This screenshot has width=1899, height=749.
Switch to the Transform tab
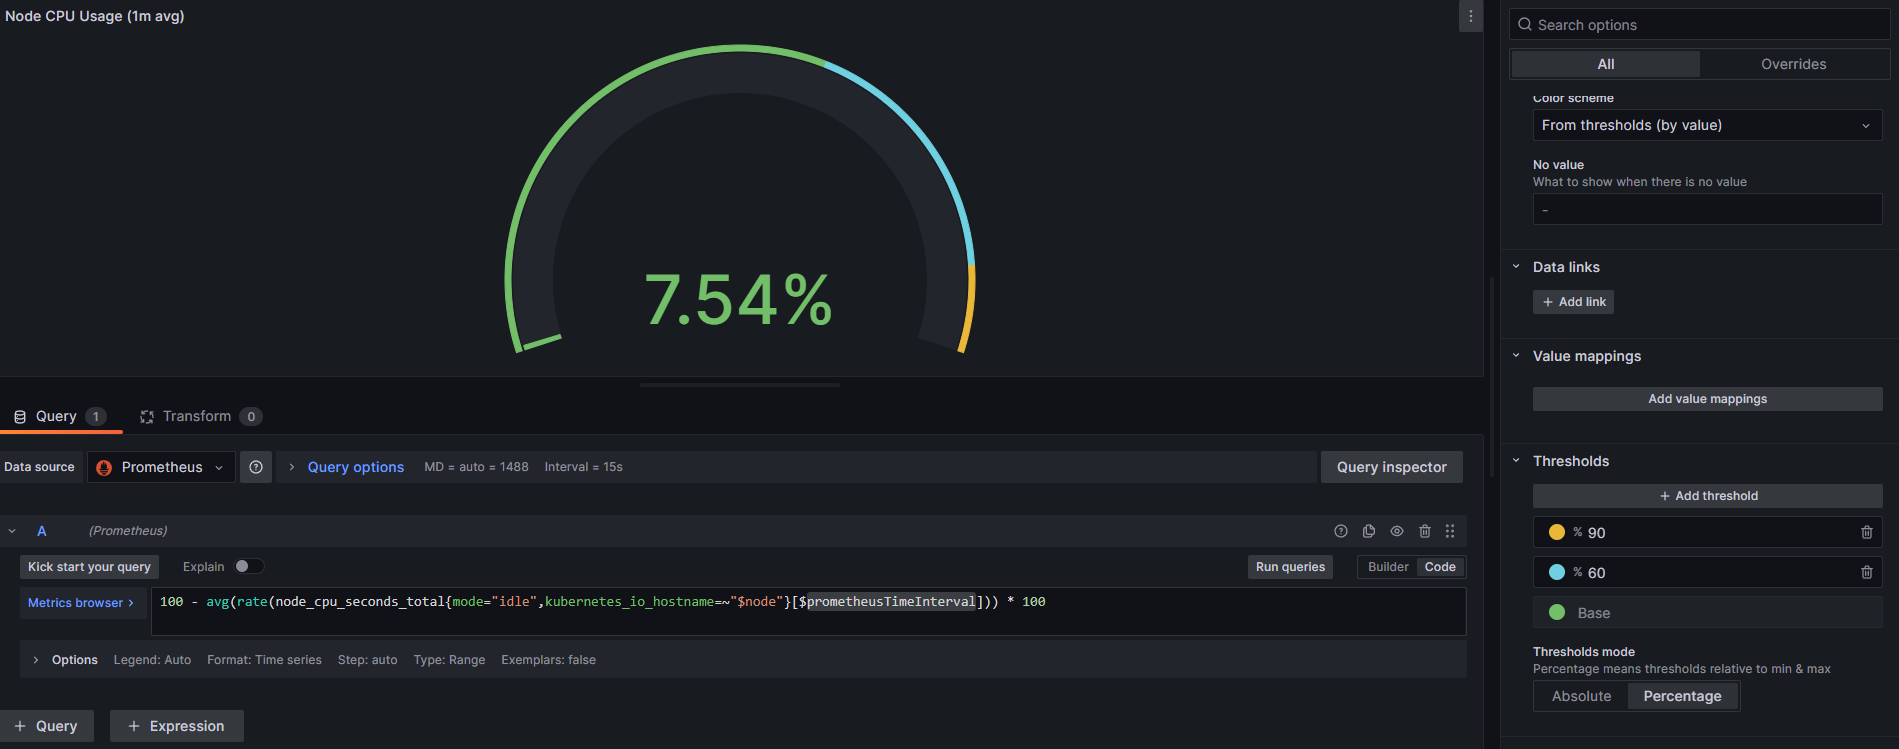pyautogui.click(x=197, y=416)
